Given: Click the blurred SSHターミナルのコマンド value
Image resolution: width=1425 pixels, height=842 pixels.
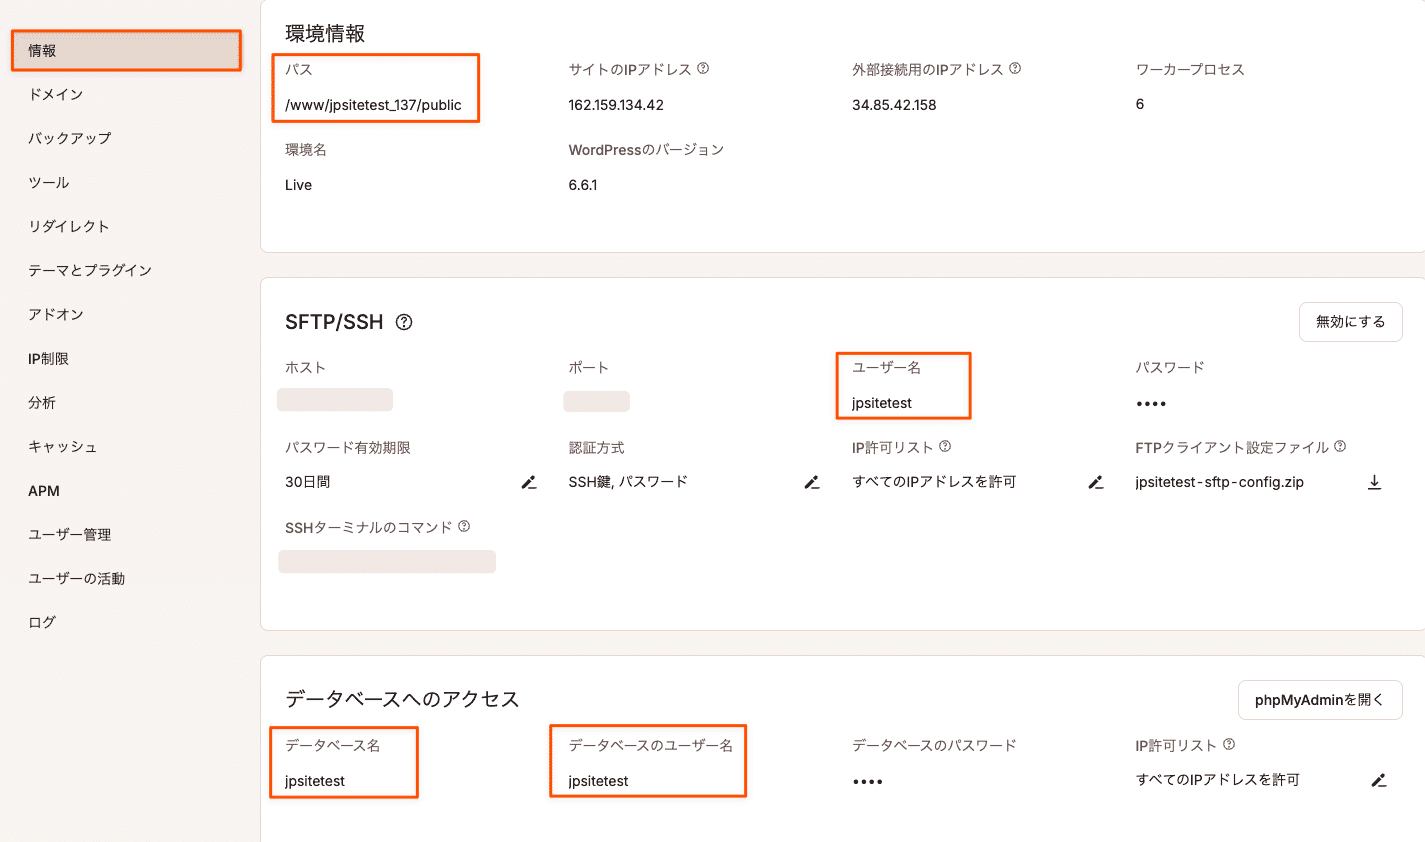Looking at the screenshot, I should 387,561.
